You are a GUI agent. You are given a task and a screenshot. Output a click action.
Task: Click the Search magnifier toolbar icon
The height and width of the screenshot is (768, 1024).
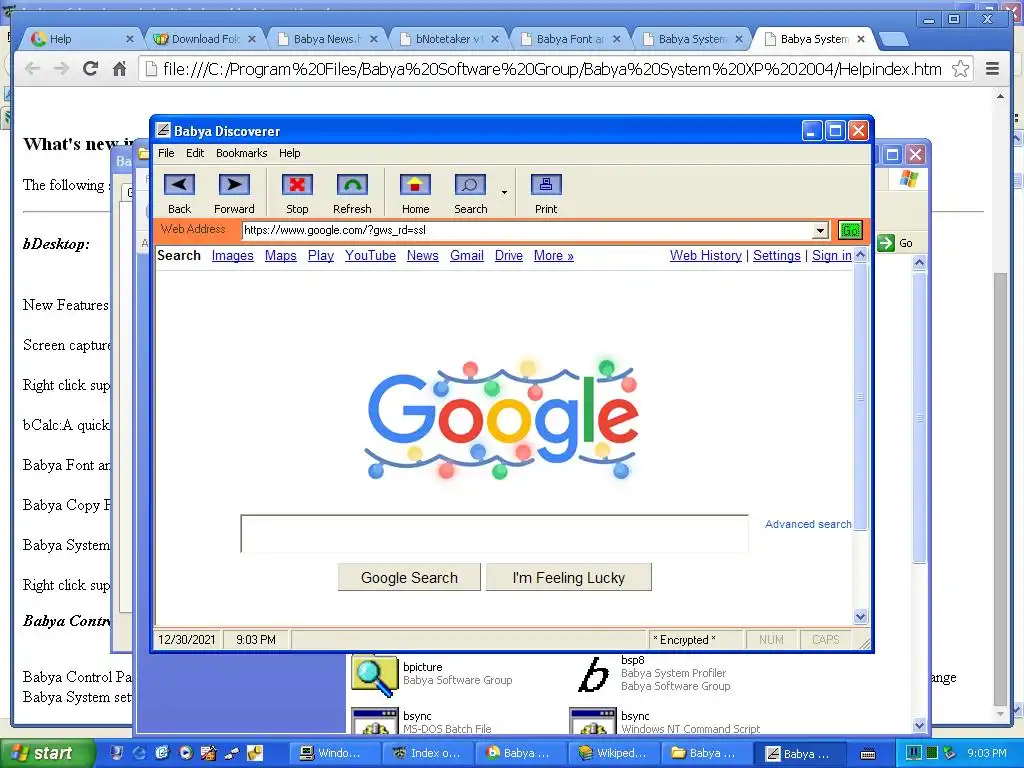click(x=470, y=185)
